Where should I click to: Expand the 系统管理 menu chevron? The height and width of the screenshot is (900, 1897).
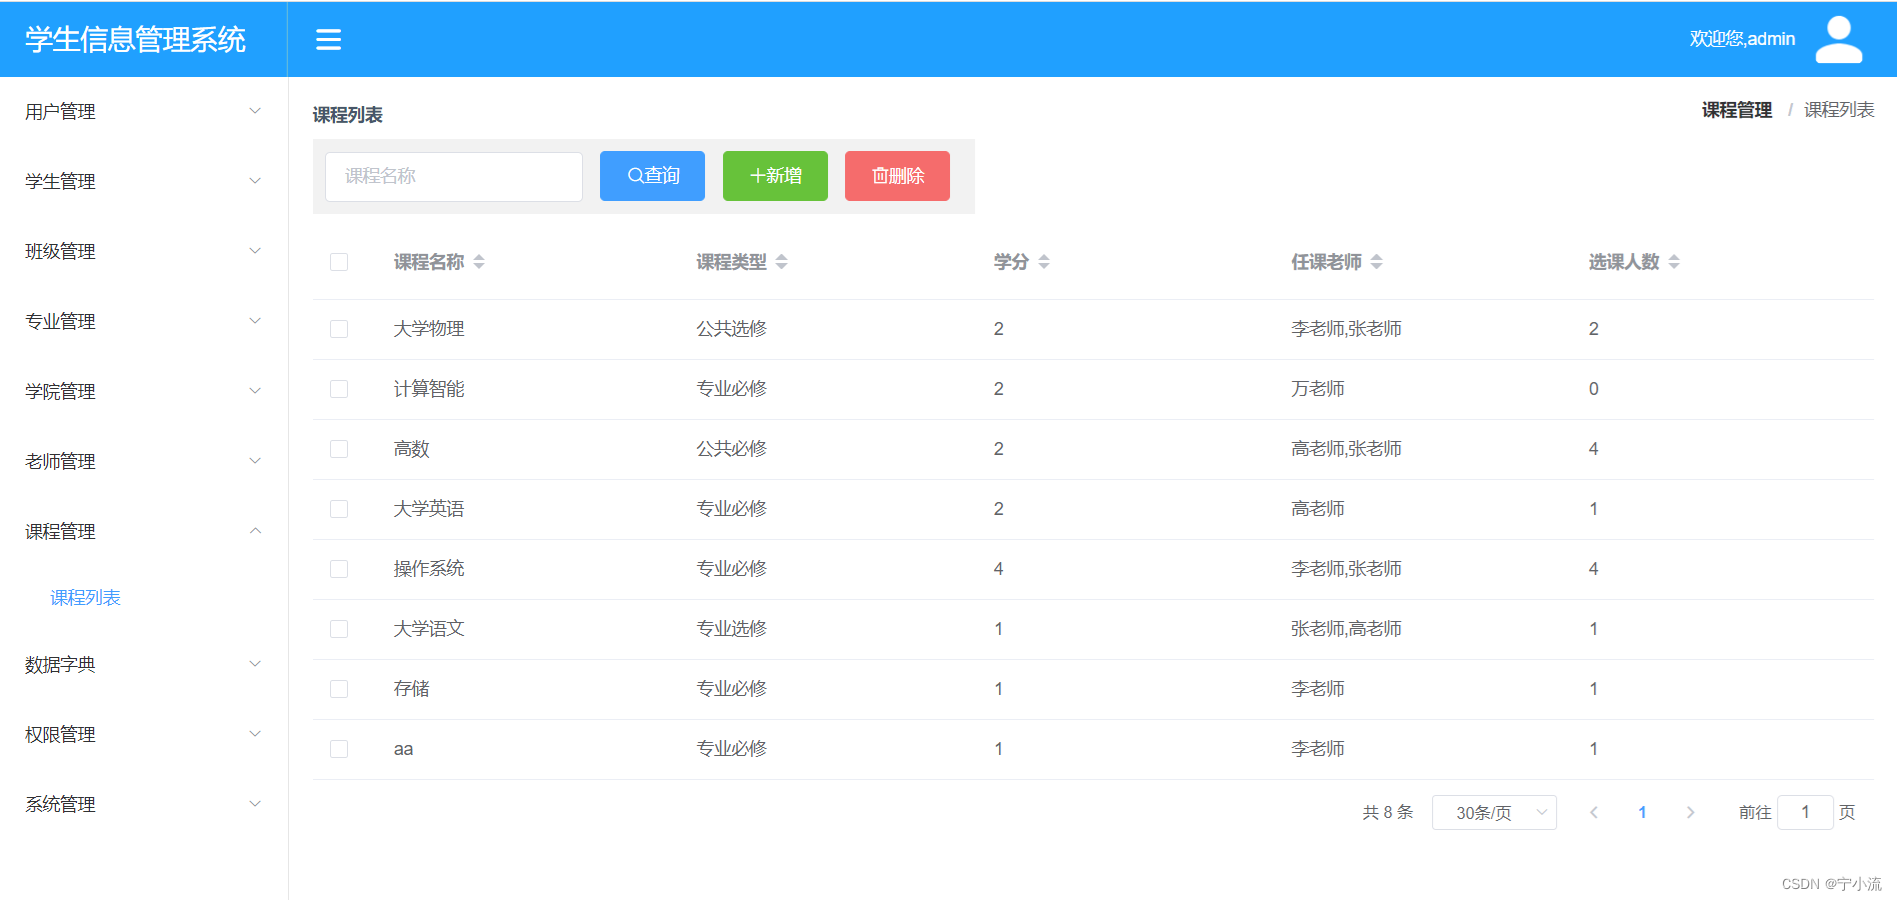(x=255, y=804)
